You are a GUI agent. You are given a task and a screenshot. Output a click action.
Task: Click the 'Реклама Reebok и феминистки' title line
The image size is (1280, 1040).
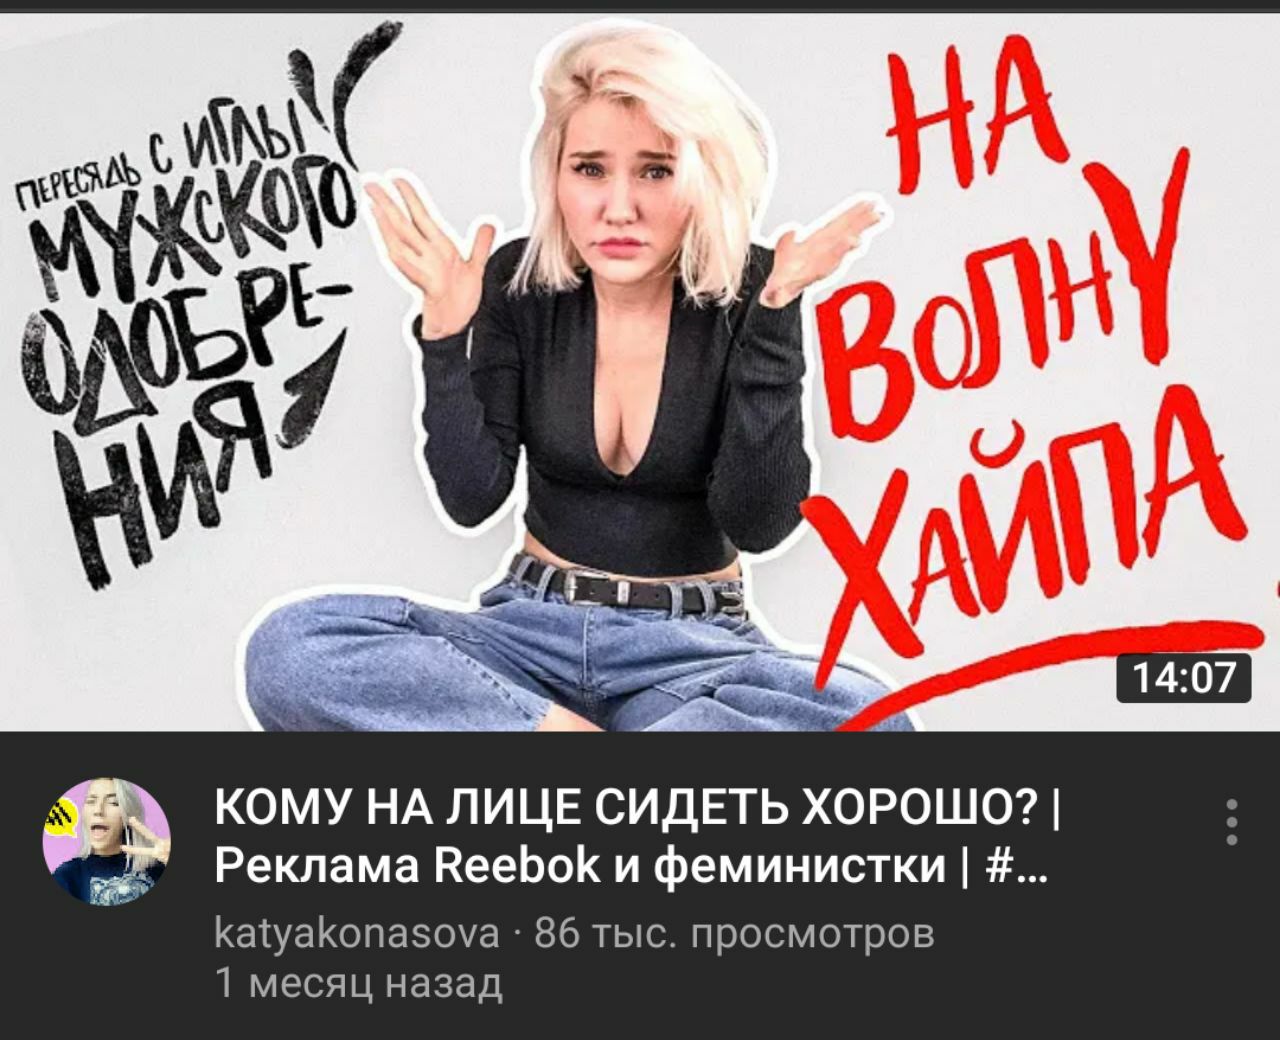coord(629,865)
